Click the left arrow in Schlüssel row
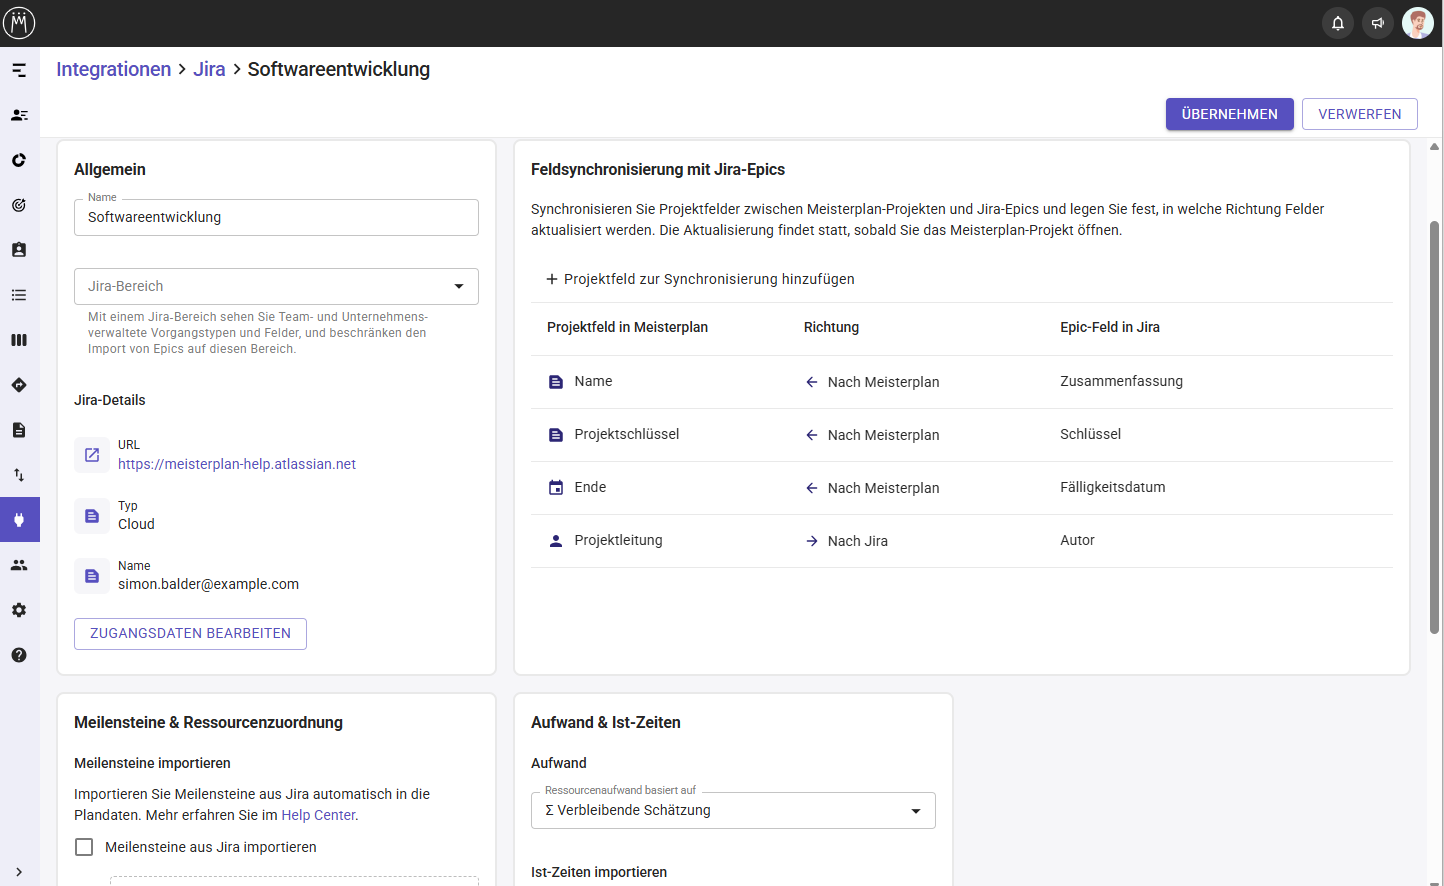Screen dimensions: 1444x886 coord(812,435)
